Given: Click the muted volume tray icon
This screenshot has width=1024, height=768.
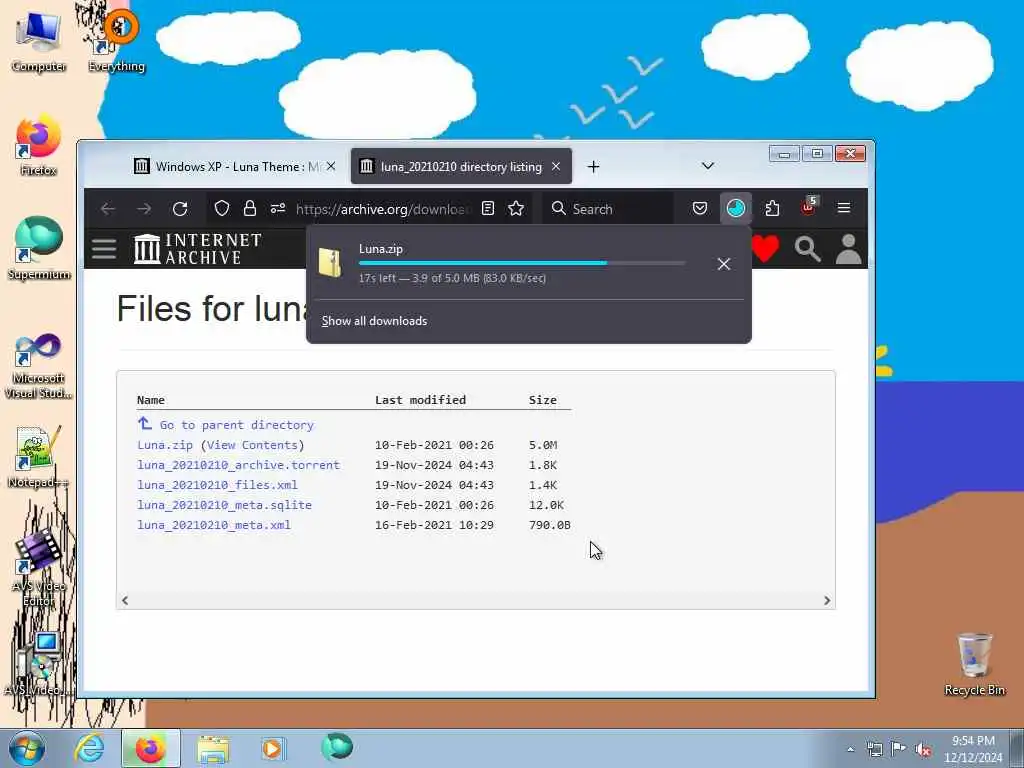Looking at the screenshot, I should coord(923,749).
